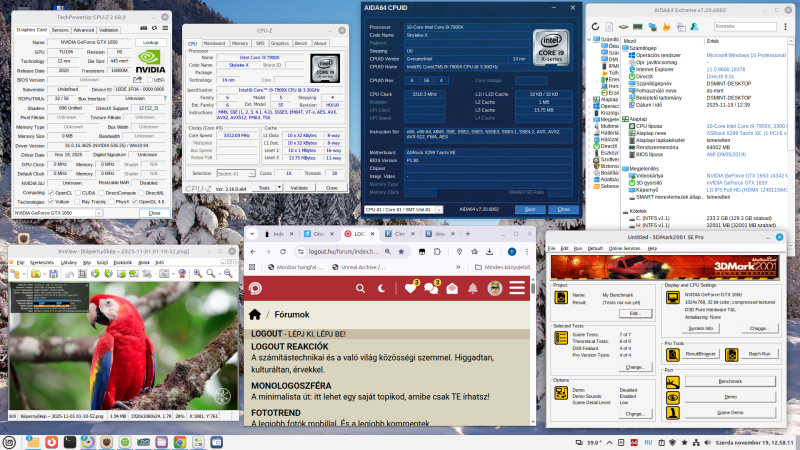Click the browser downloads icon
This screenshot has width=800, height=450.
(x=489, y=252)
